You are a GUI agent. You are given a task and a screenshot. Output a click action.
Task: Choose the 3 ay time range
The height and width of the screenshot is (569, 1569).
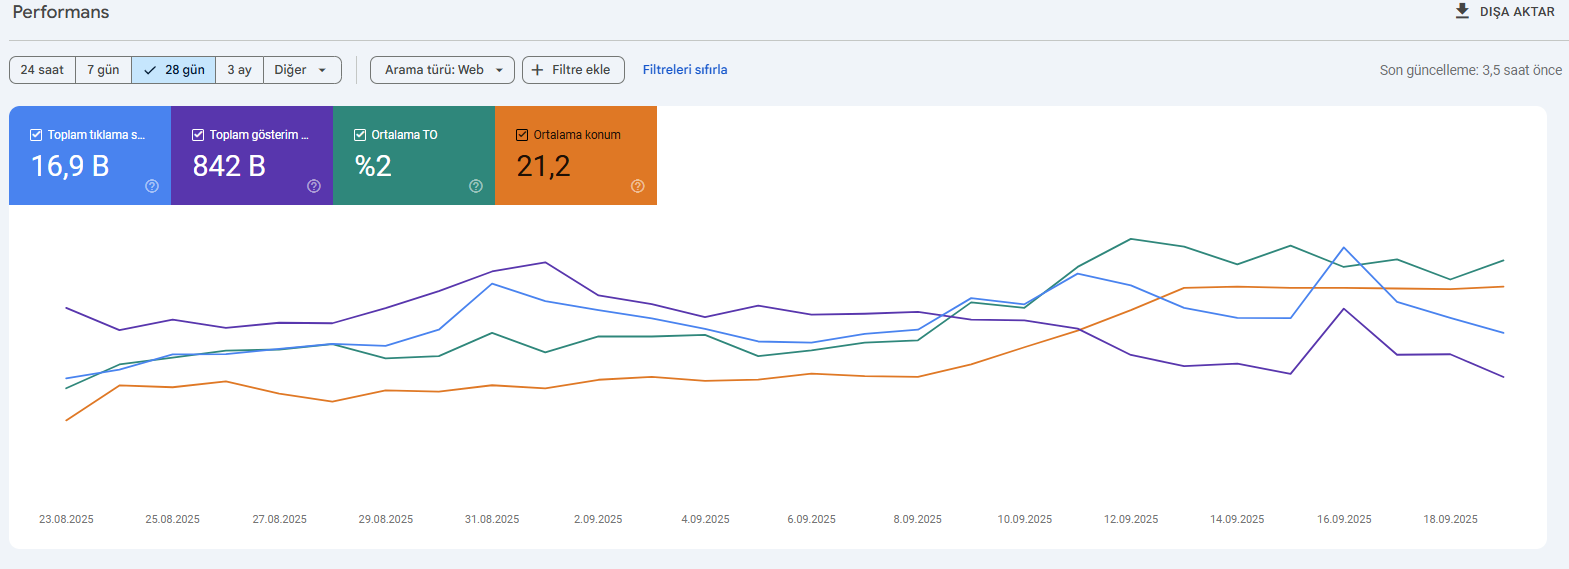(x=239, y=70)
